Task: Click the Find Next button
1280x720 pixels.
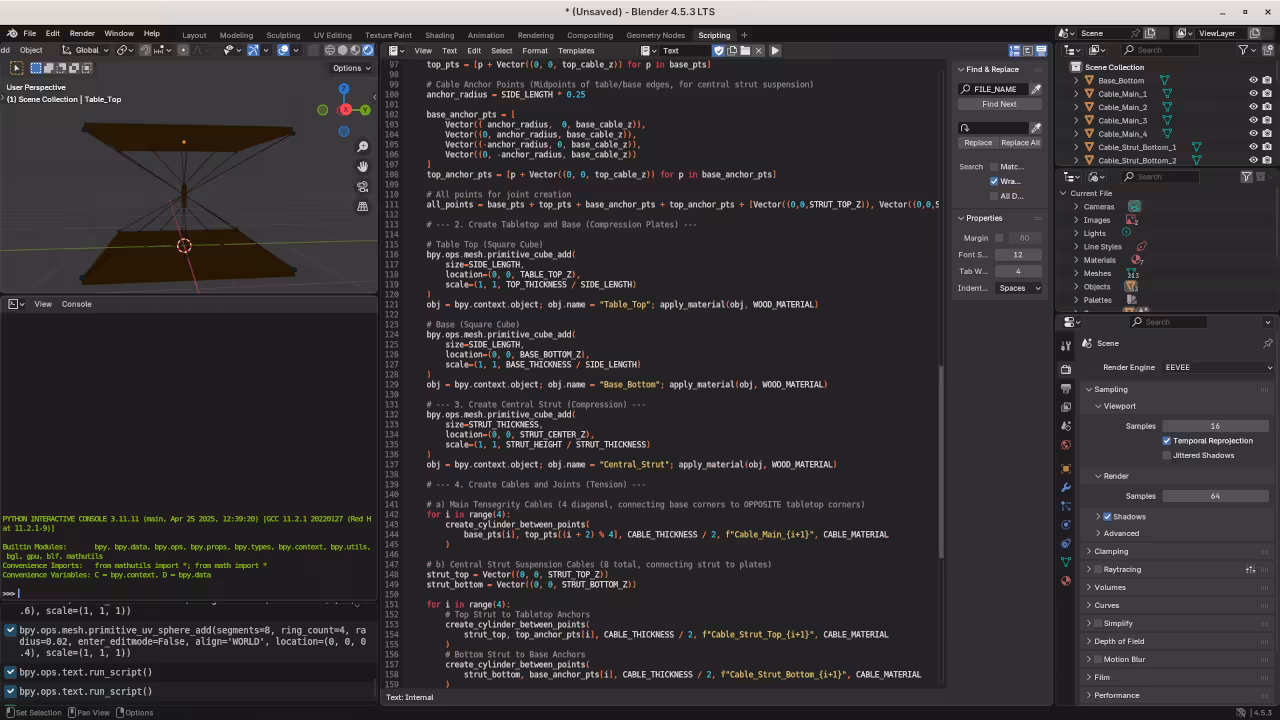Action: point(999,104)
